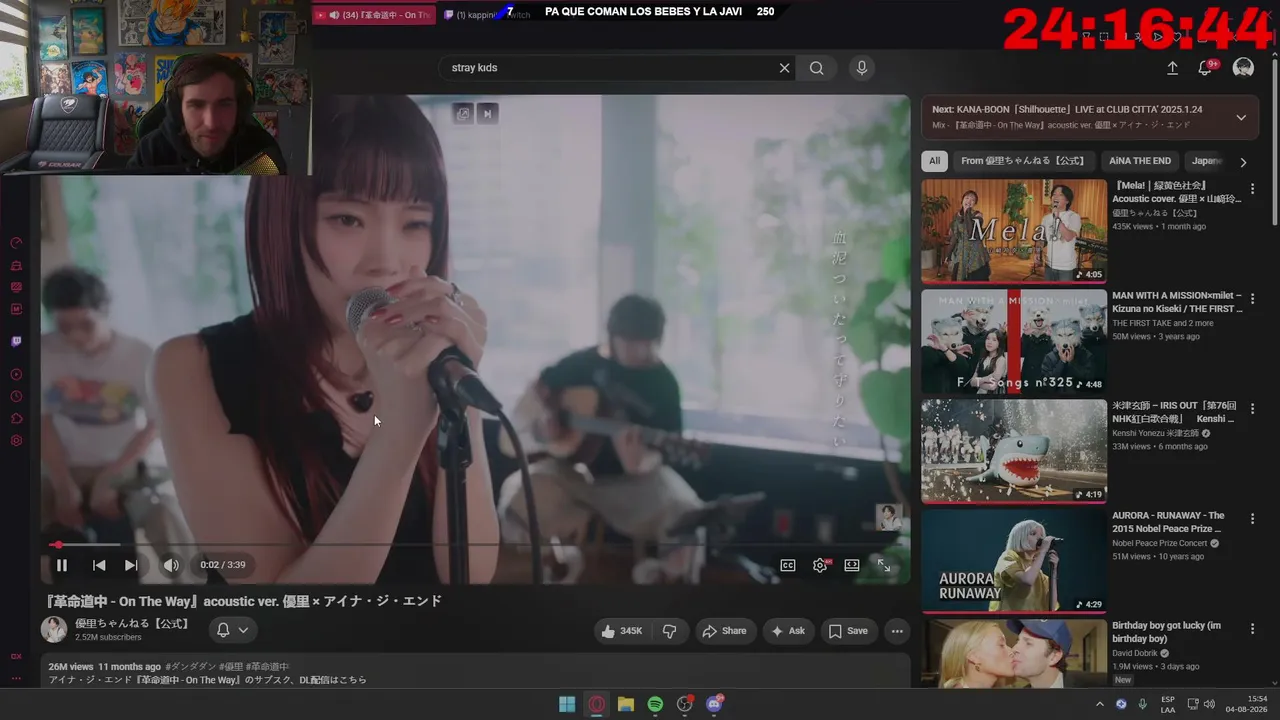Open the 'Birthday boy got lucky' thumbnail

pos(1014,654)
